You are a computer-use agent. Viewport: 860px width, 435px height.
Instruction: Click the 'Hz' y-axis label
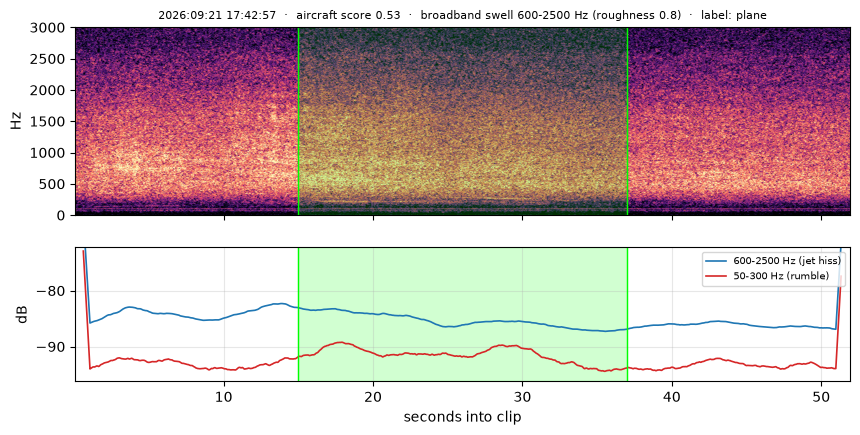(x=16, y=121)
